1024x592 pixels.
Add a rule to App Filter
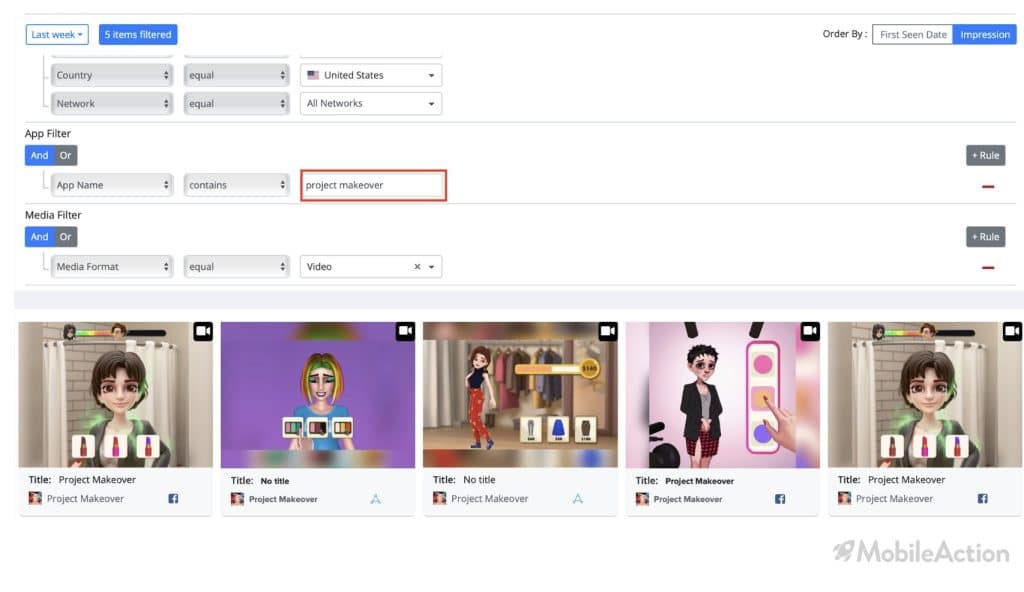(x=985, y=156)
